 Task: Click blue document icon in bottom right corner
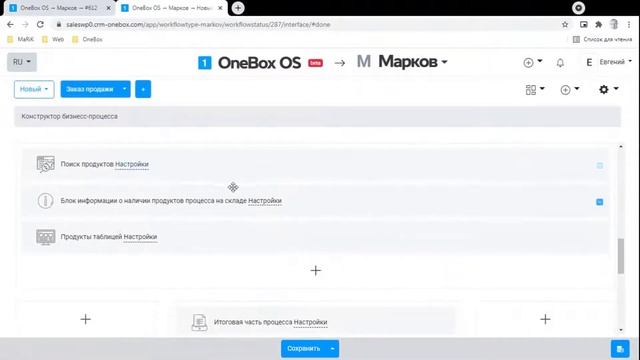point(620,349)
